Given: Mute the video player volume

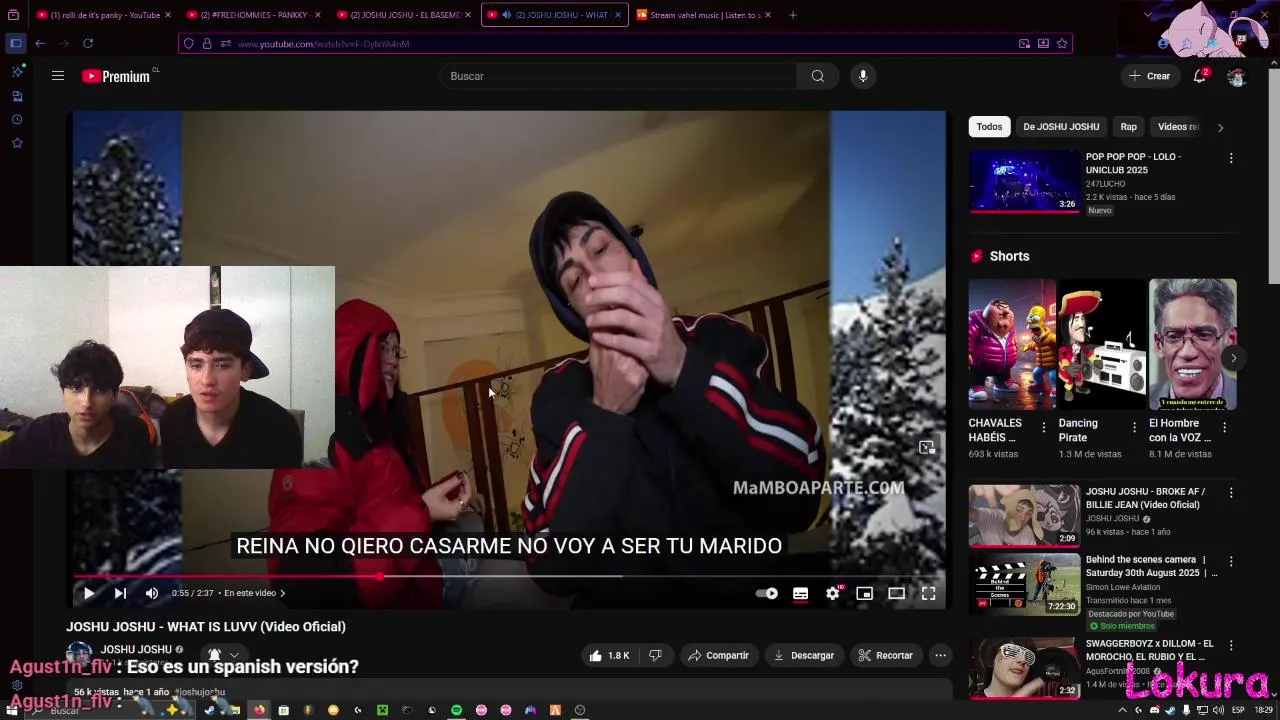Looking at the screenshot, I should [x=152, y=593].
